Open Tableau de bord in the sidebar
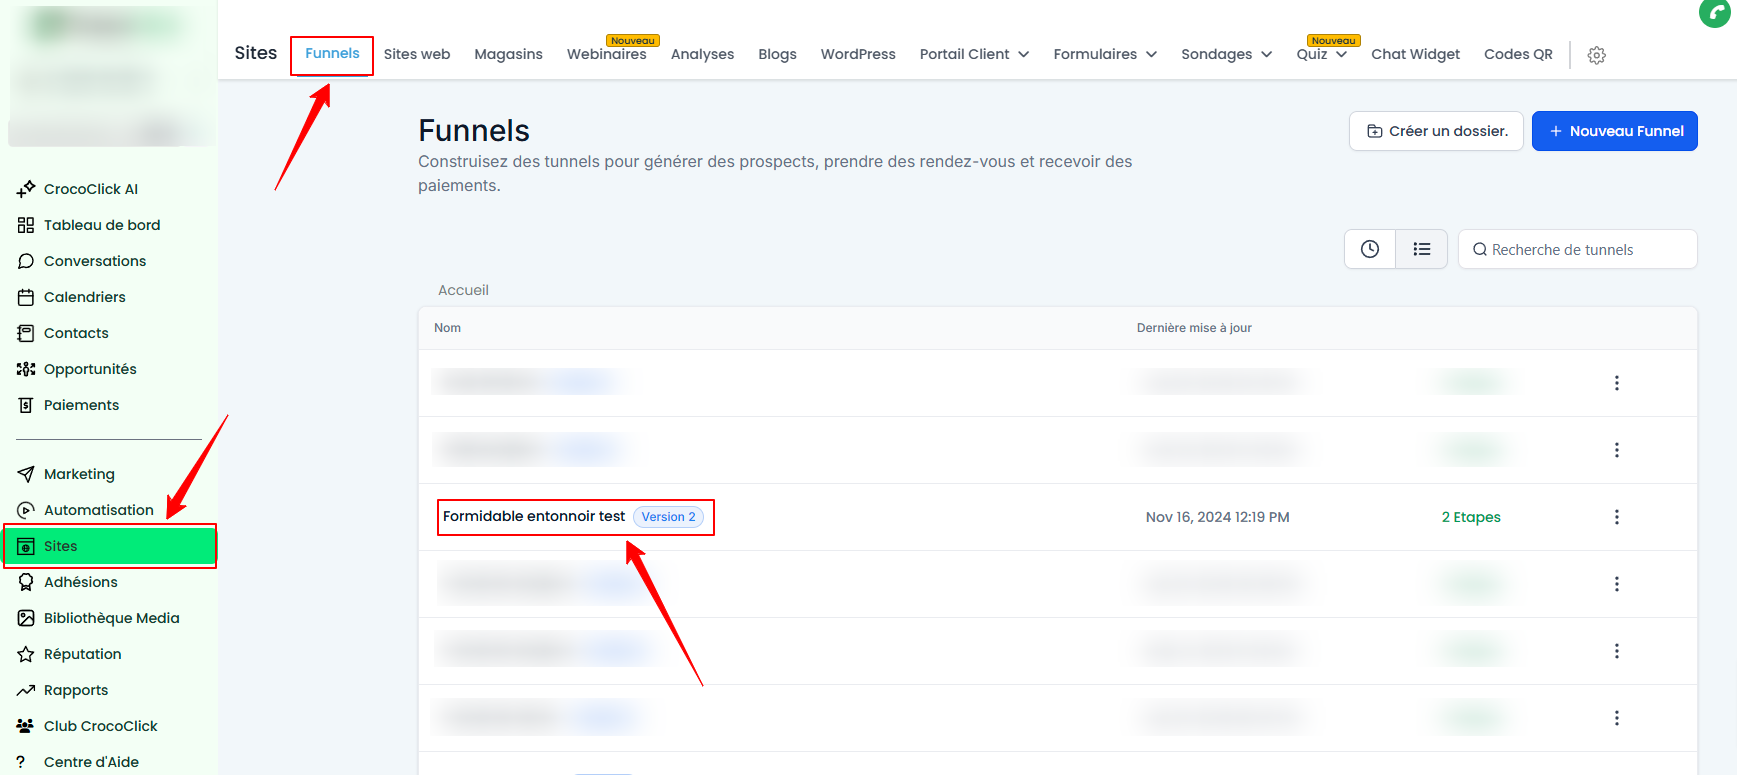Image resolution: width=1737 pixels, height=775 pixels. point(102,225)
